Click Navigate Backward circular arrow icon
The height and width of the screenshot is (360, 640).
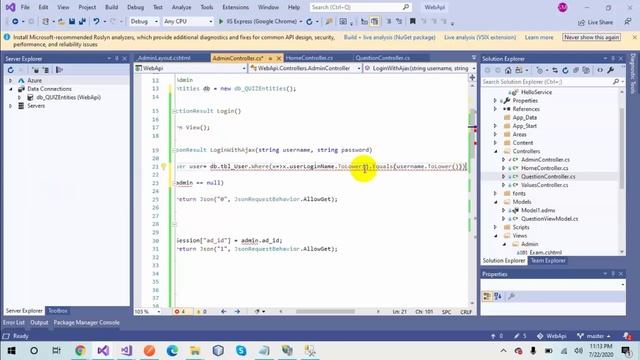15,22
